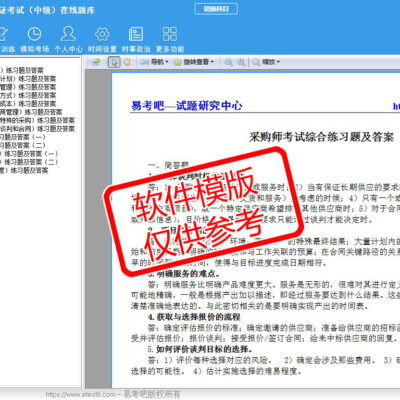
Task: Click heading 5. 如何评价谈判目标的选择
Action: click(200, 349)
